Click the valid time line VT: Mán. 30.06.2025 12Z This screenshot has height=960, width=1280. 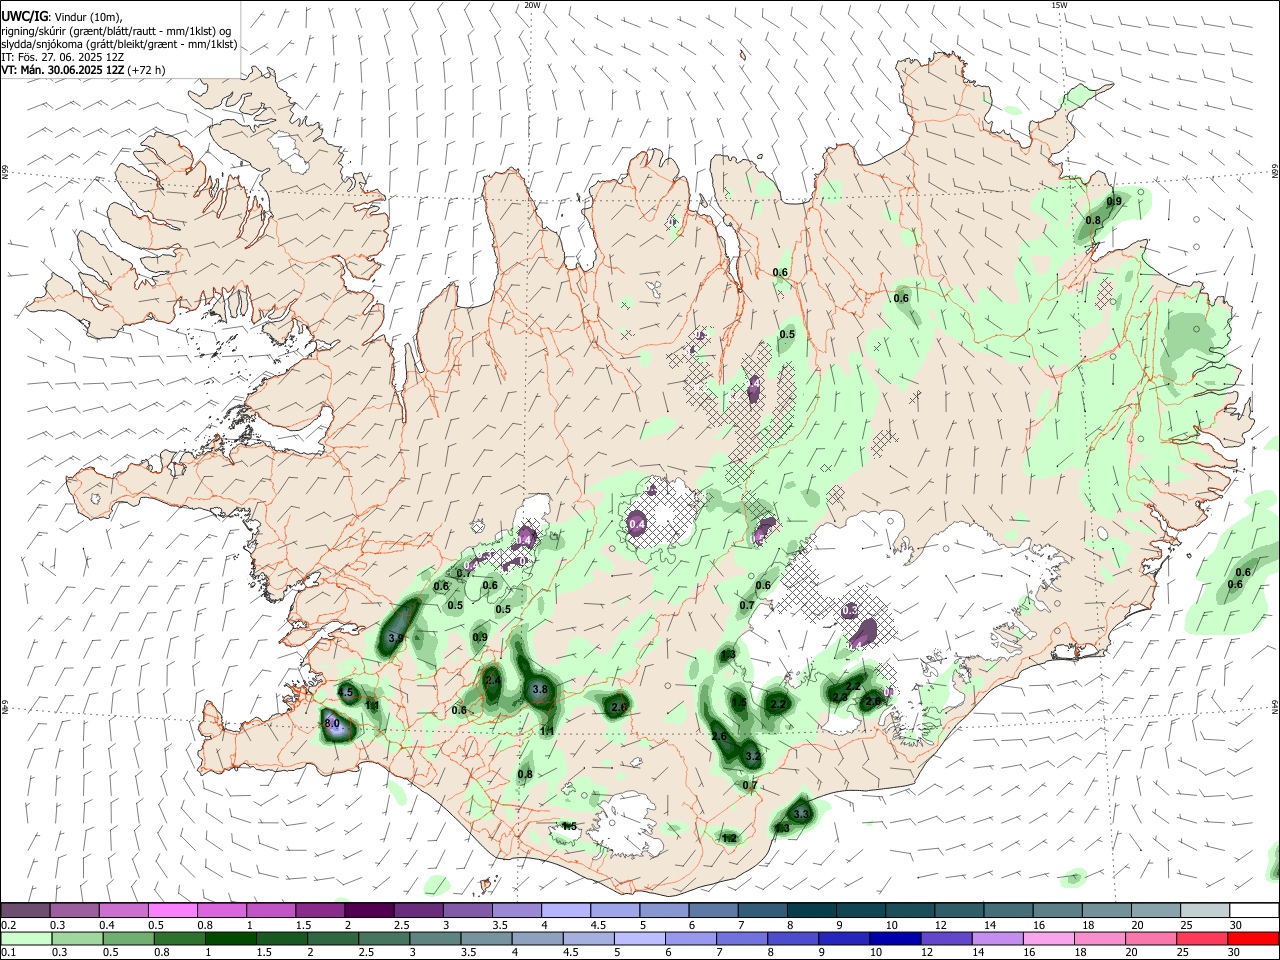63,70
